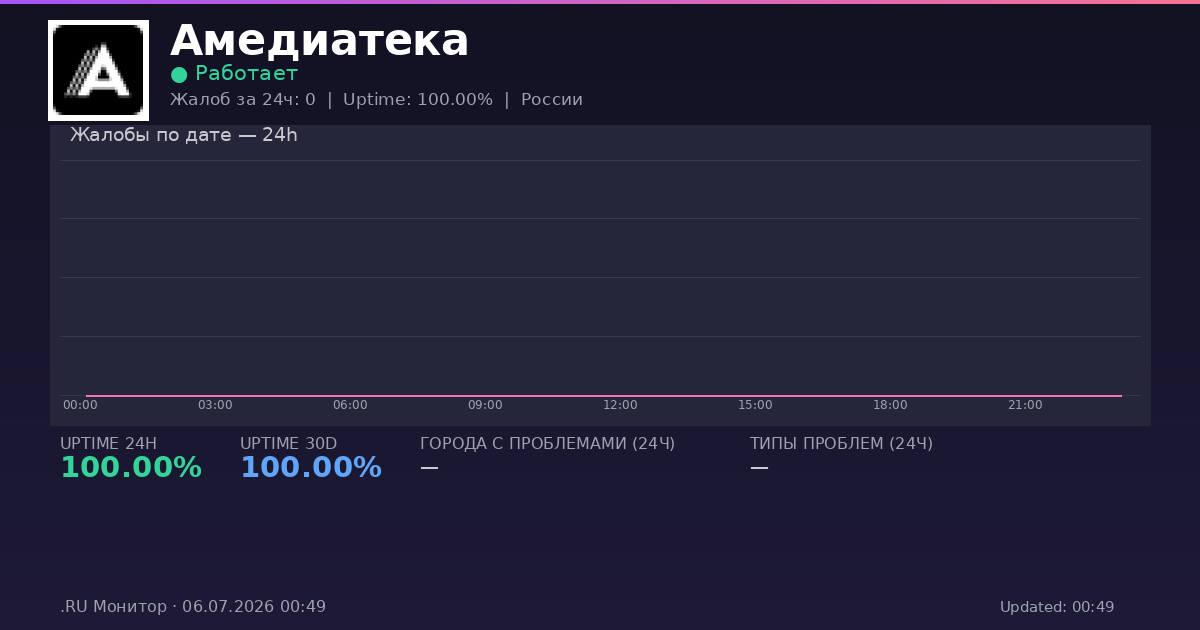Click the green UPTIME 24H 100.00% value
Image resolution: width=1200 pixels, height=630 pixels.
pos(131,468)
